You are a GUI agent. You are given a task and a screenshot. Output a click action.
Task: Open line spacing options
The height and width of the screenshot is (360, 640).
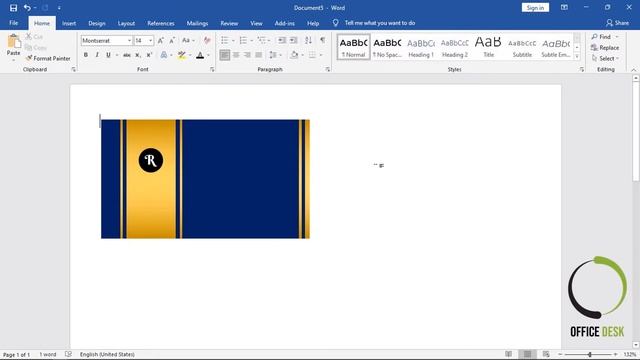pos(273,55)
